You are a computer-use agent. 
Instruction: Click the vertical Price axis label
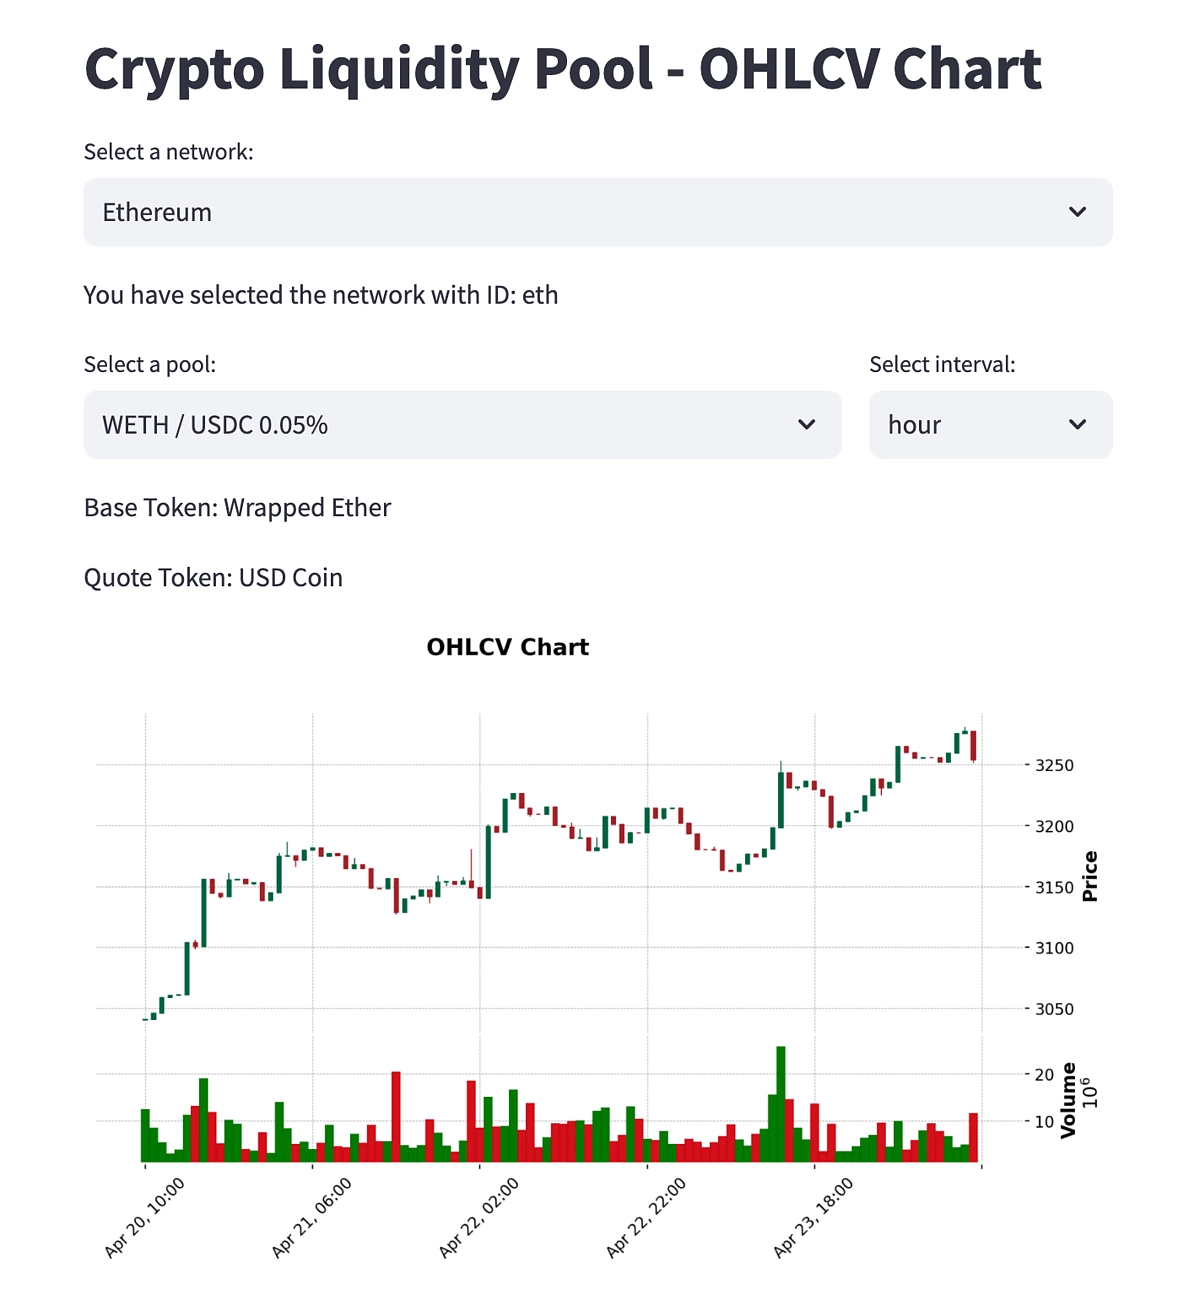pyautogui.click(x=1090, y=876)
